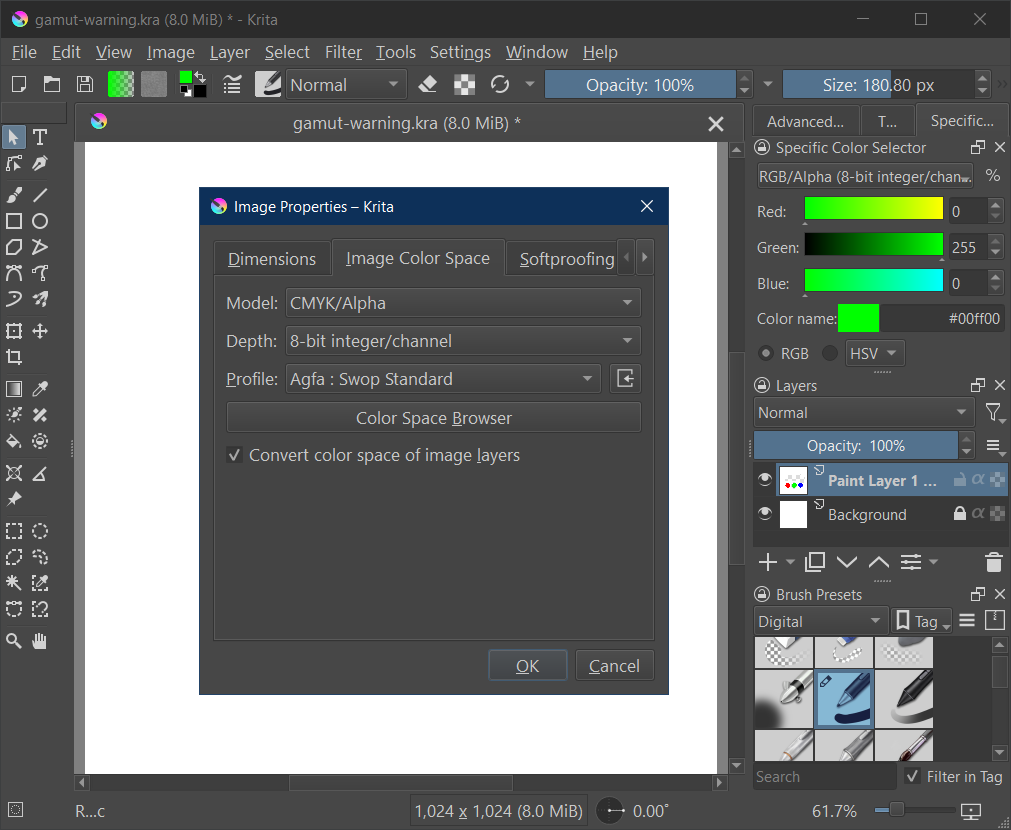
Task: Uncheck Convert color space of image layers
Action: pos(235,455)
